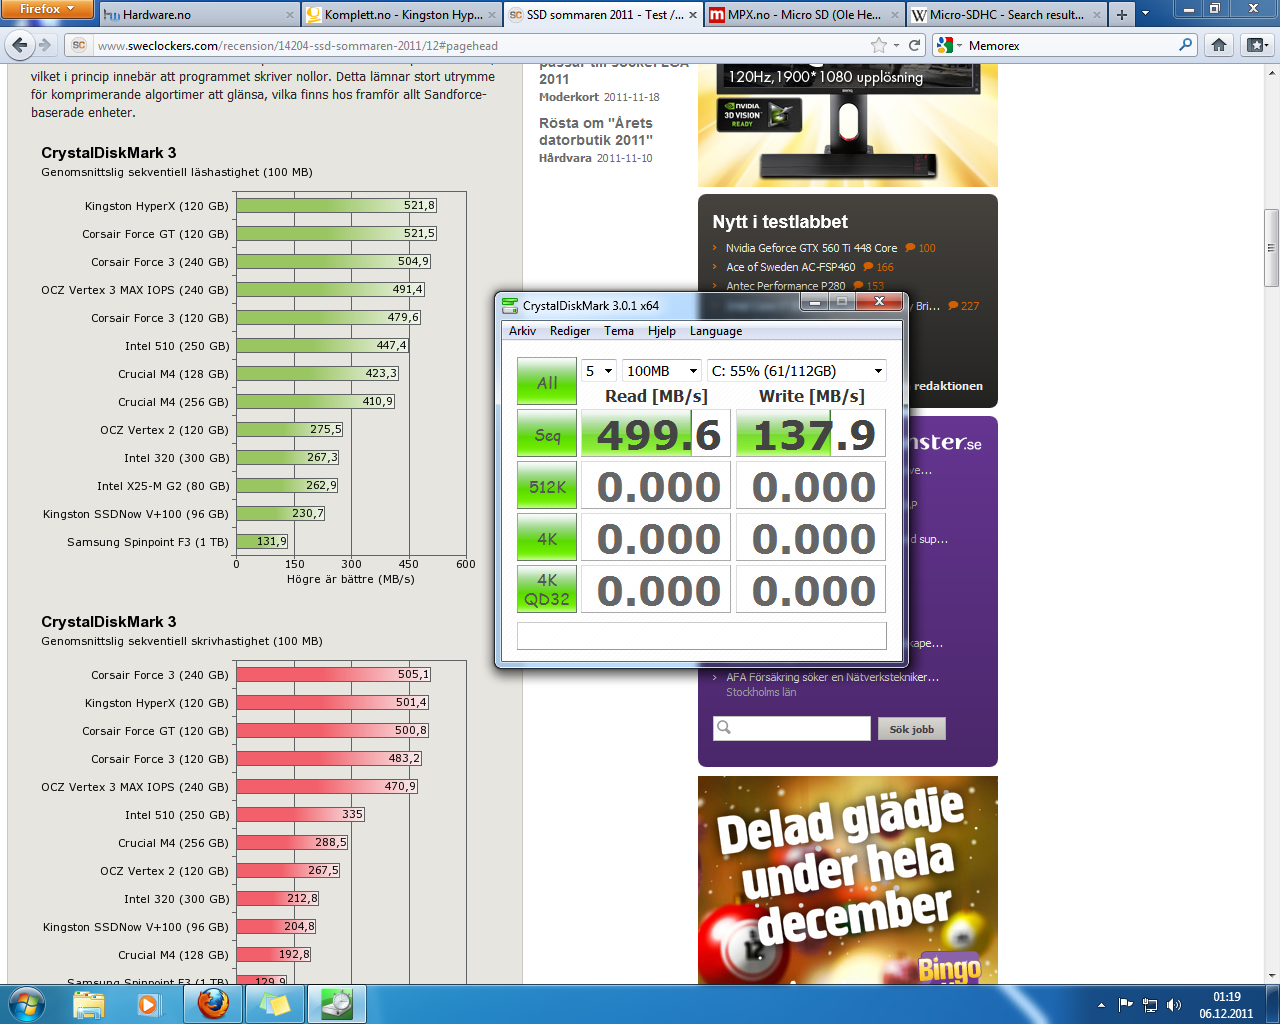The height and width of the screenshot is (1024, 1280).
Task: Click the CrystalDiskMark title bar icon
Action: [511, 305]
